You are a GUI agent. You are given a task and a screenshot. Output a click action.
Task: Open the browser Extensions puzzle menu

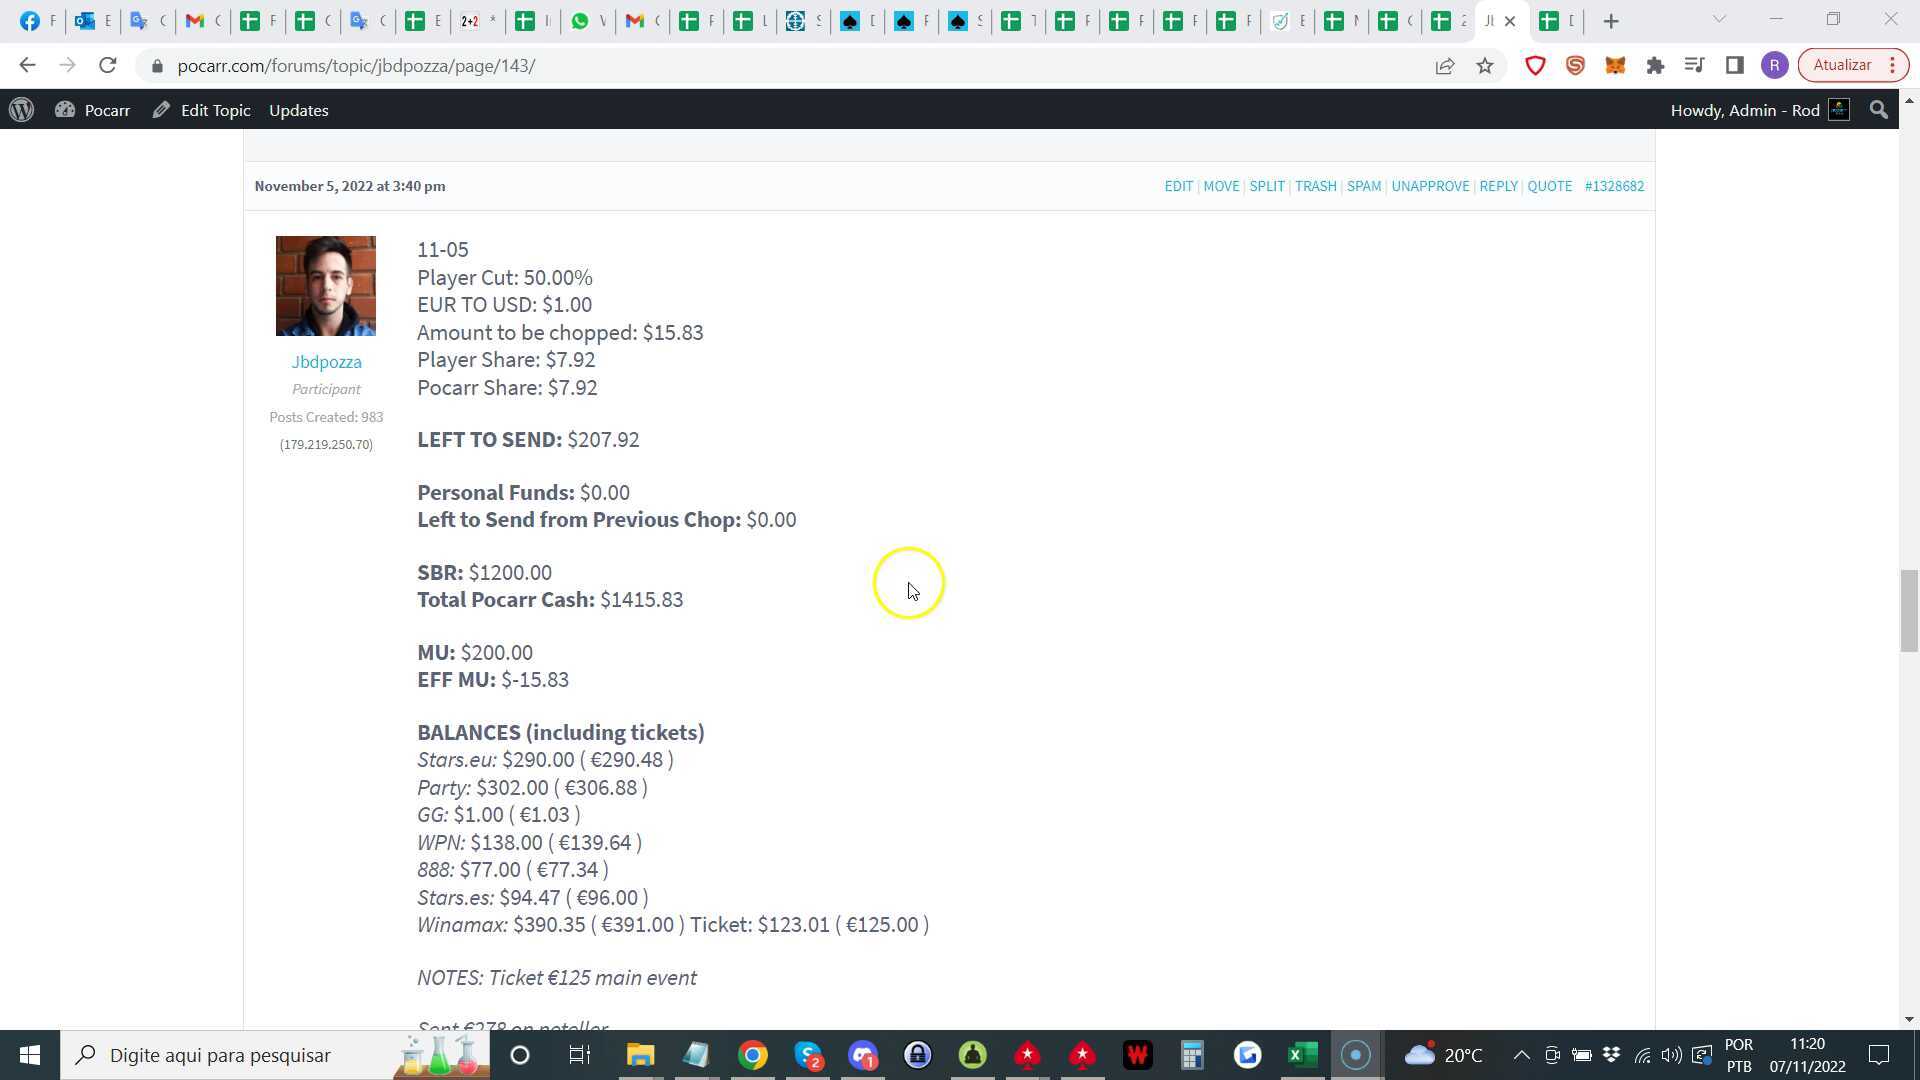pos(1655,65)
